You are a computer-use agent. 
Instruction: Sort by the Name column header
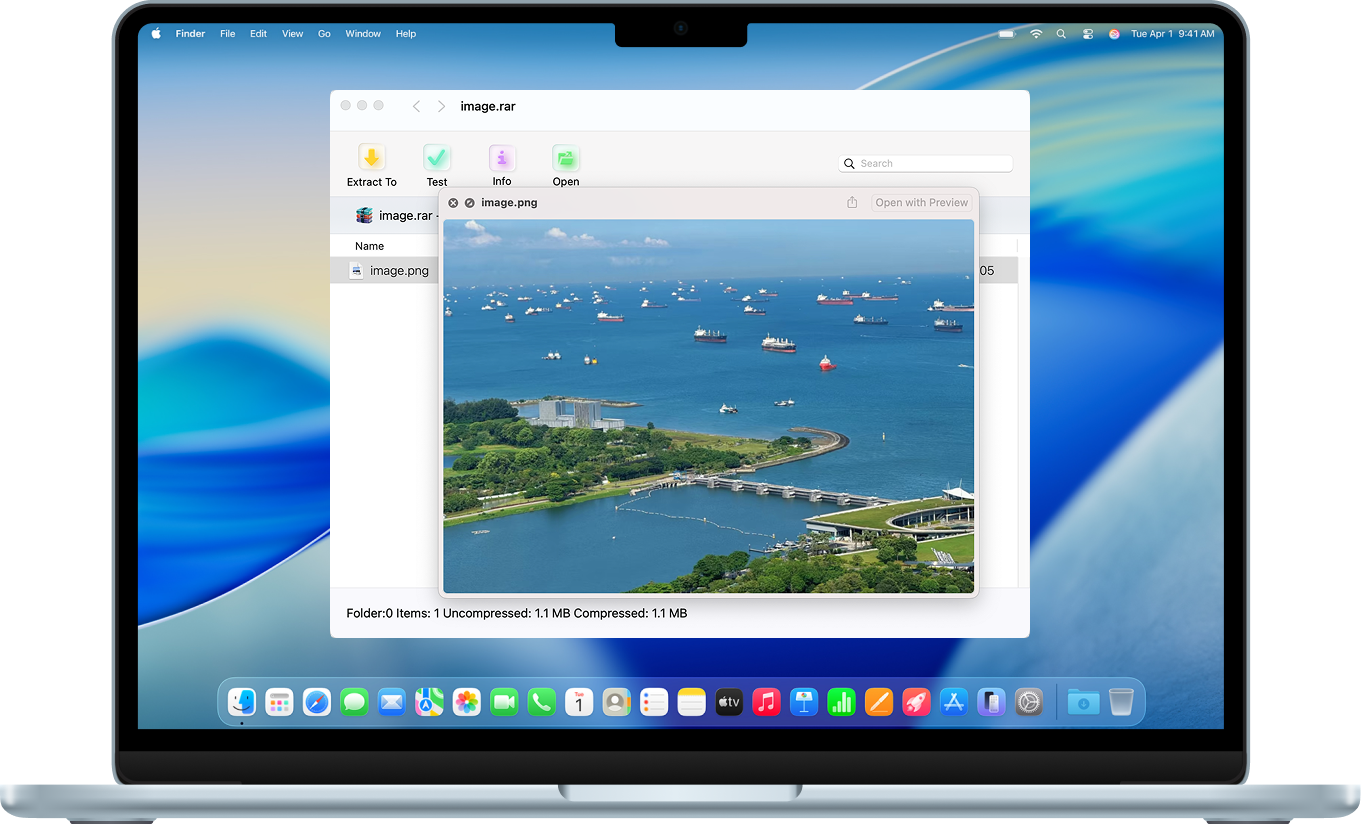click(x=369, y=246)
